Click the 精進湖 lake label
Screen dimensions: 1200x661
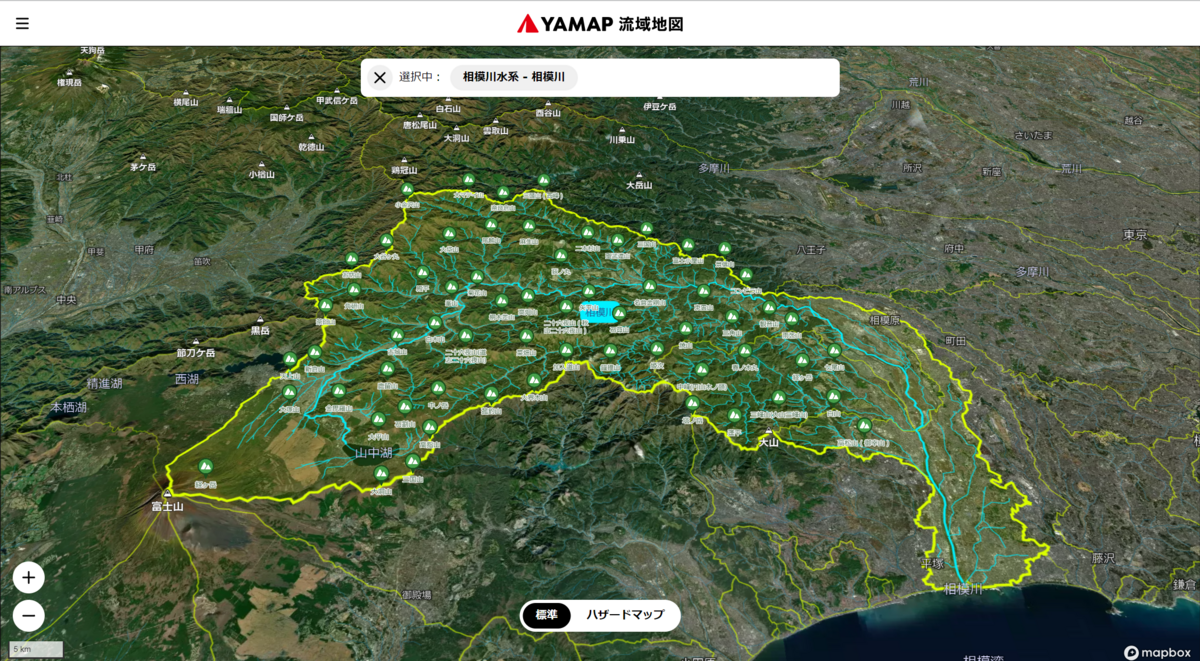(x=104, y=383)
